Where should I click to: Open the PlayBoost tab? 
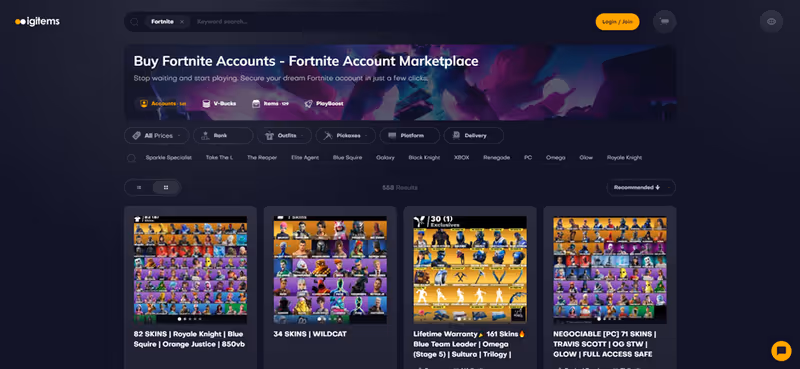[x=324, y=104]
